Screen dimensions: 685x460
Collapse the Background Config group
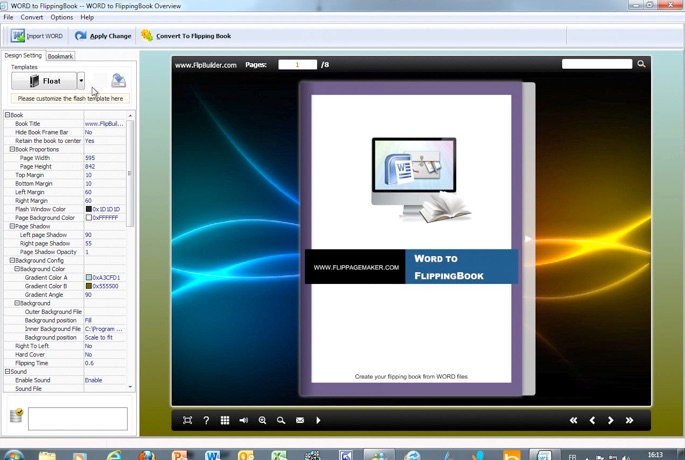coord(12,260)
